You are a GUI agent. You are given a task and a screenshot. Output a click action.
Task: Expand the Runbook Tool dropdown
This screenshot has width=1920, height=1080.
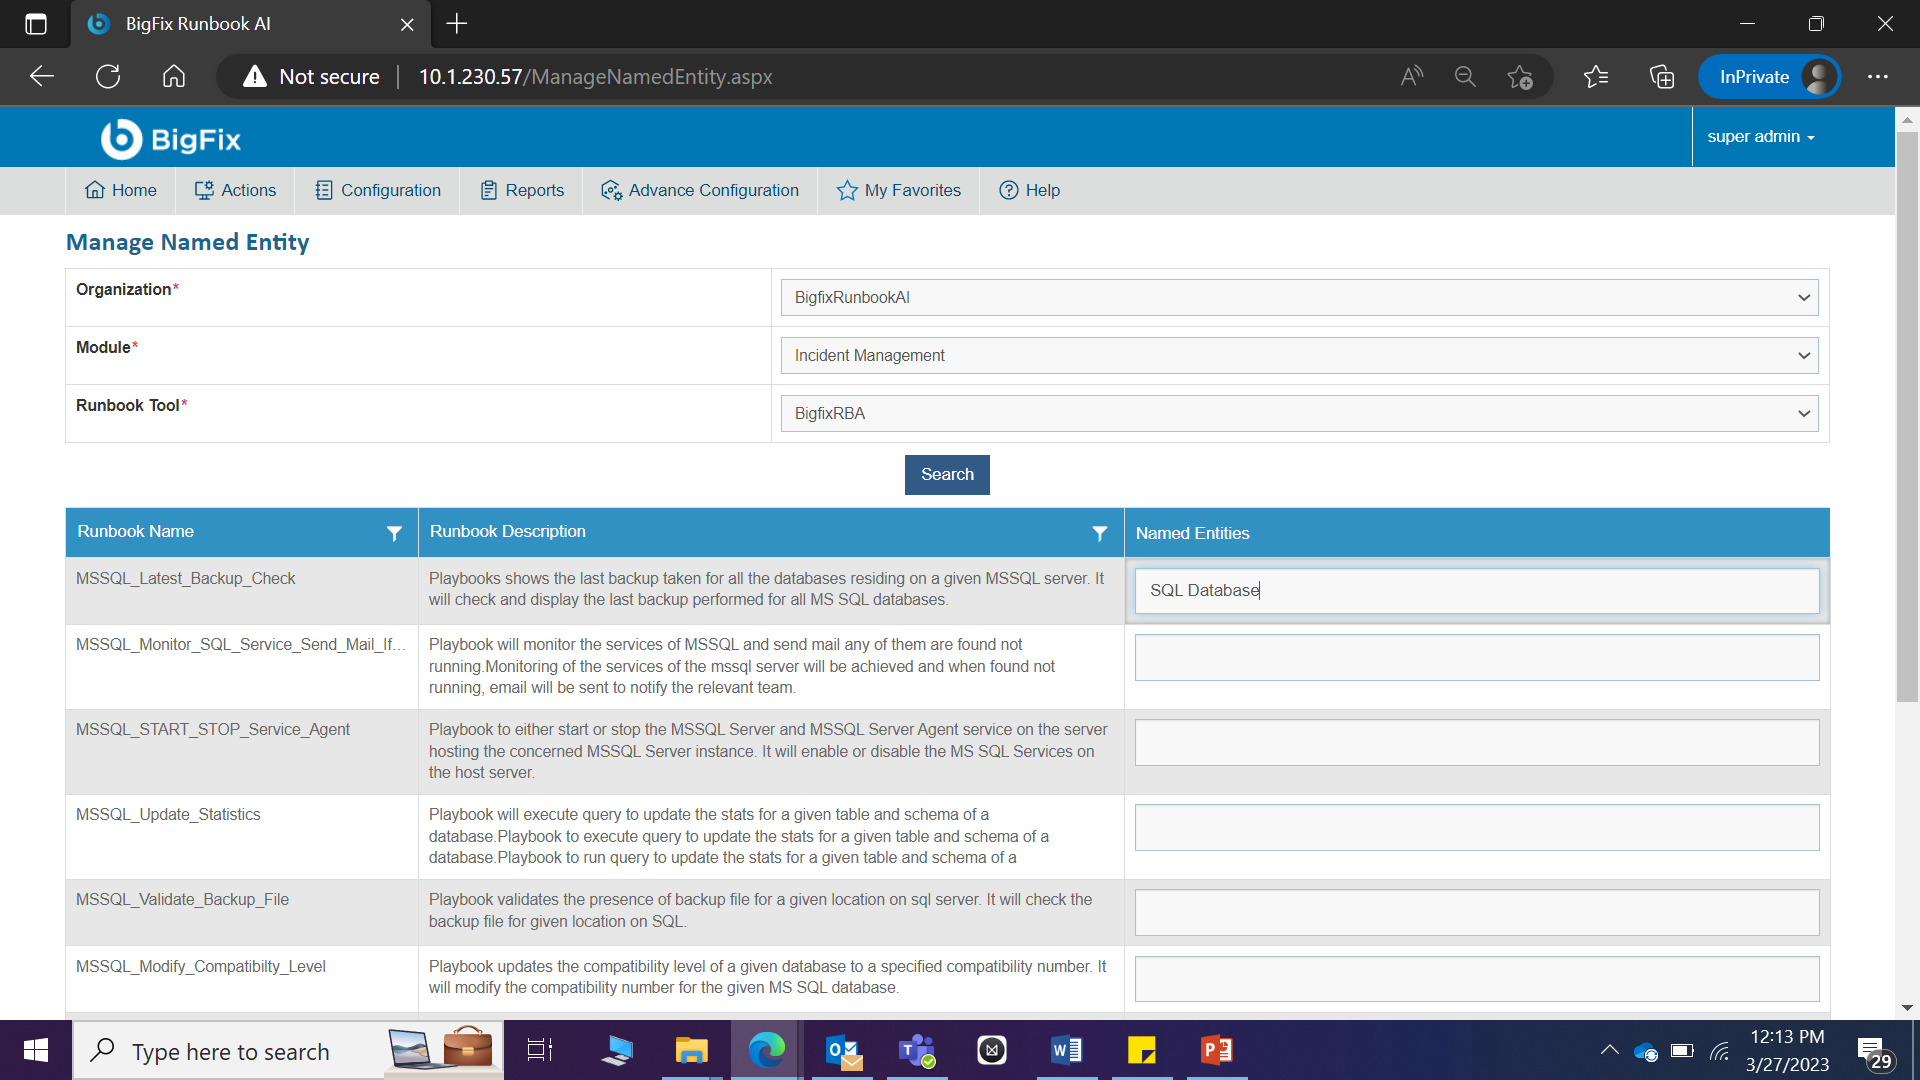1299,413
